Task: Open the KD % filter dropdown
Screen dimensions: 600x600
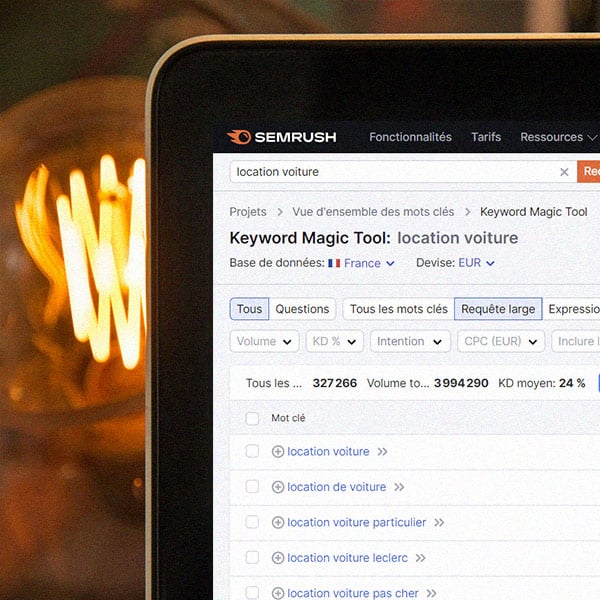Action: point(334,341)
